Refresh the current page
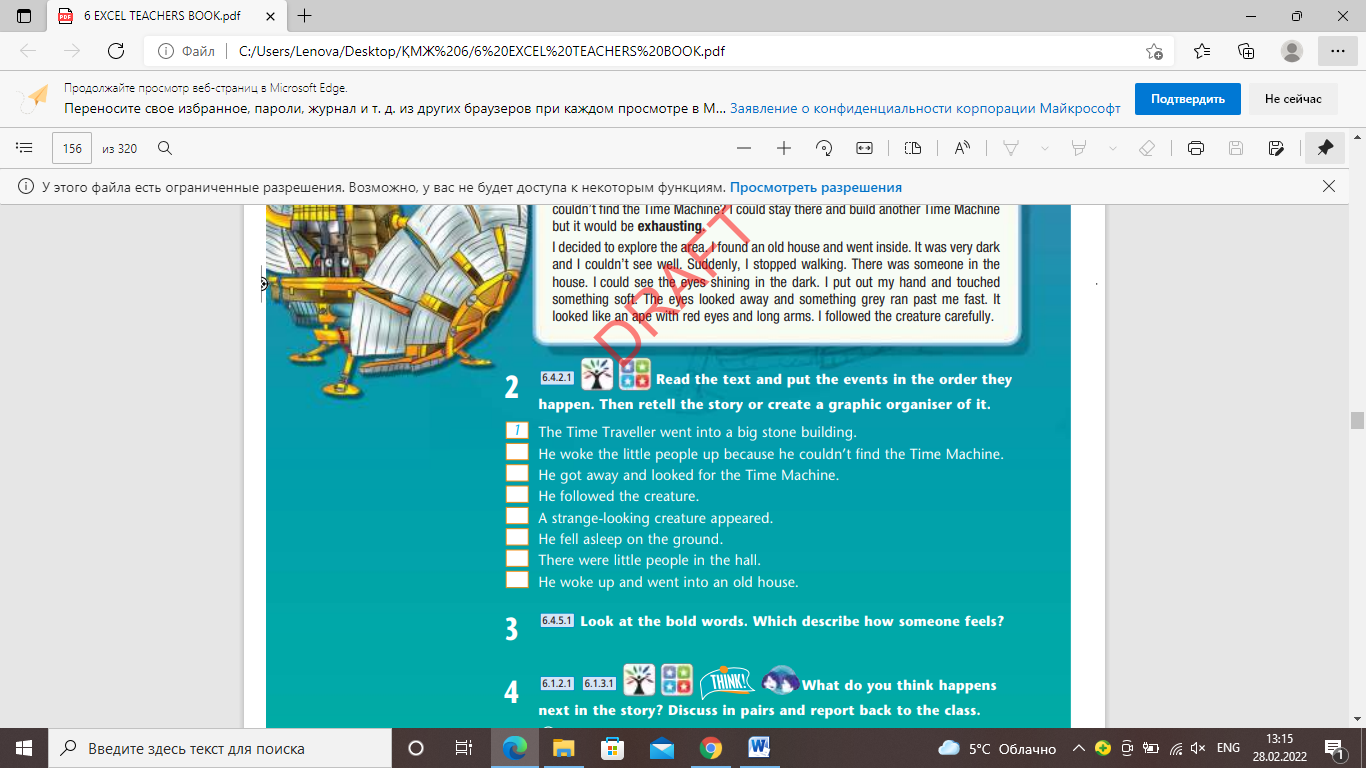This screenshot has height=768, width=1366. coord(116,51)
